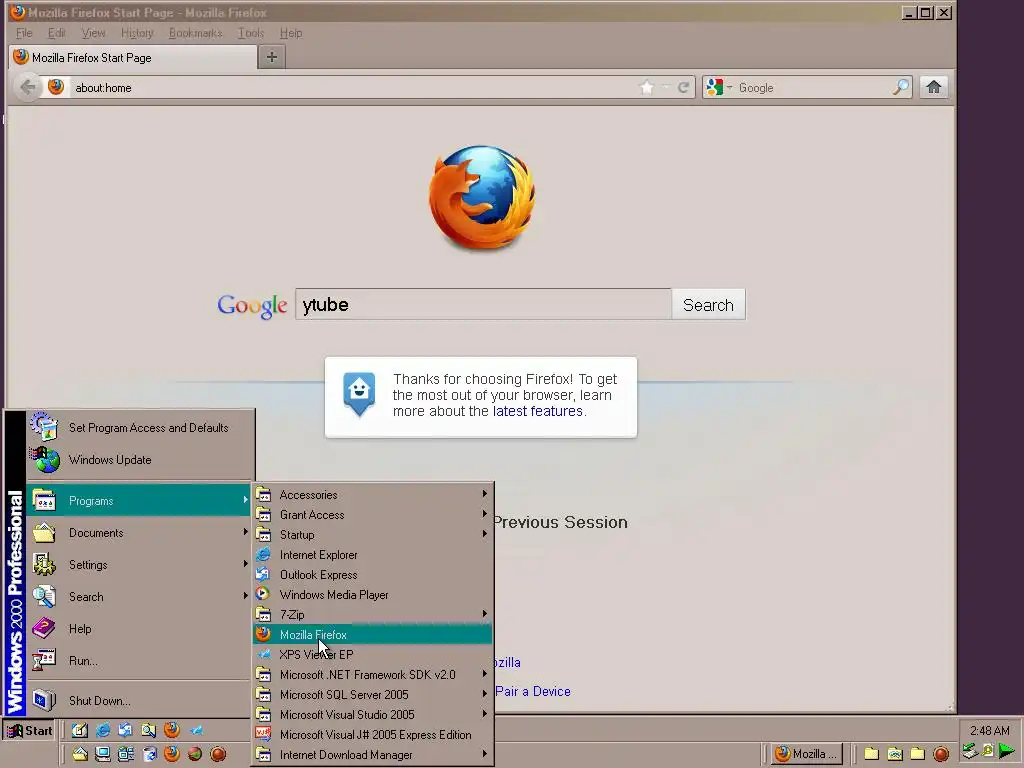Image resolution: width=1024 pixels, height=768 pixels.
Task: Open the Tools menu
Action: click(251, 33)
